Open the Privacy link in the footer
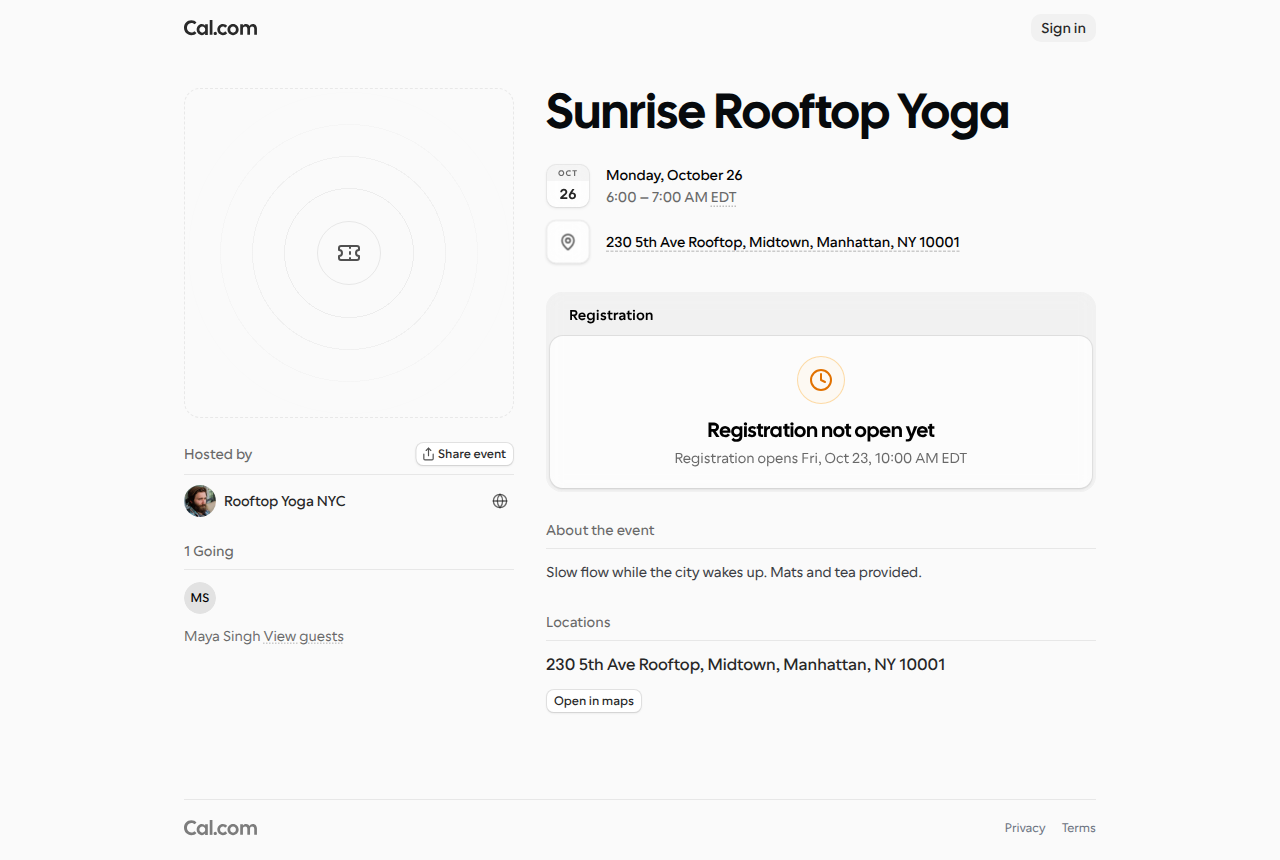1280x860 pixels. (1025, 828)
